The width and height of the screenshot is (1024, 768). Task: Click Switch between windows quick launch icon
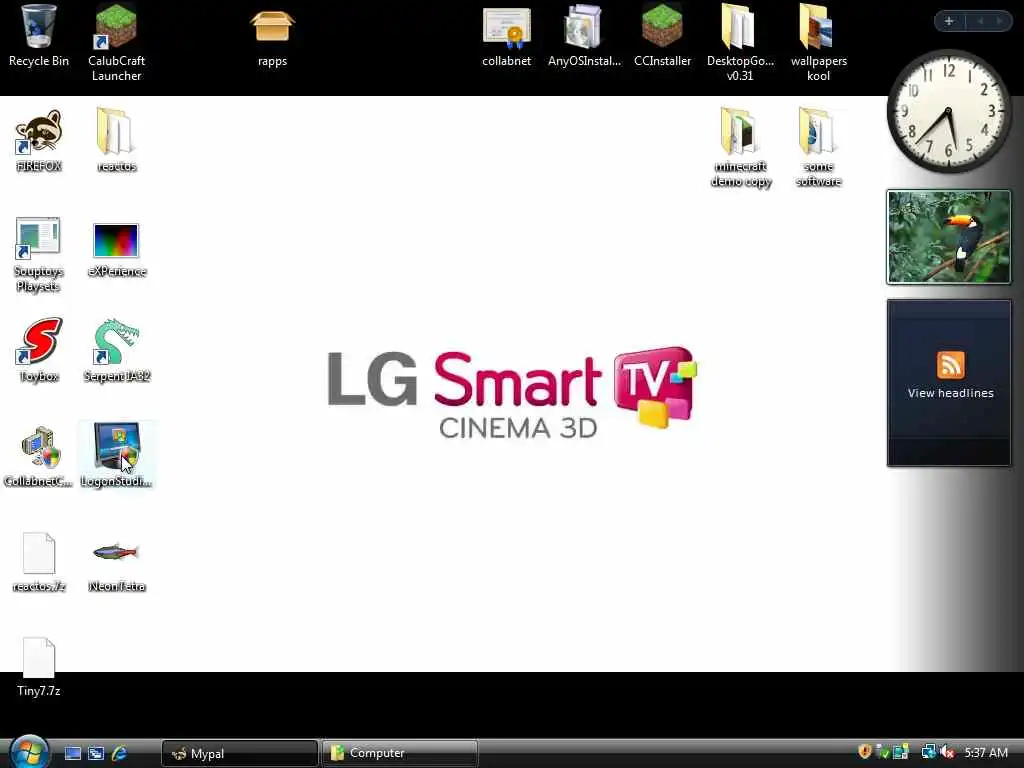96,753
